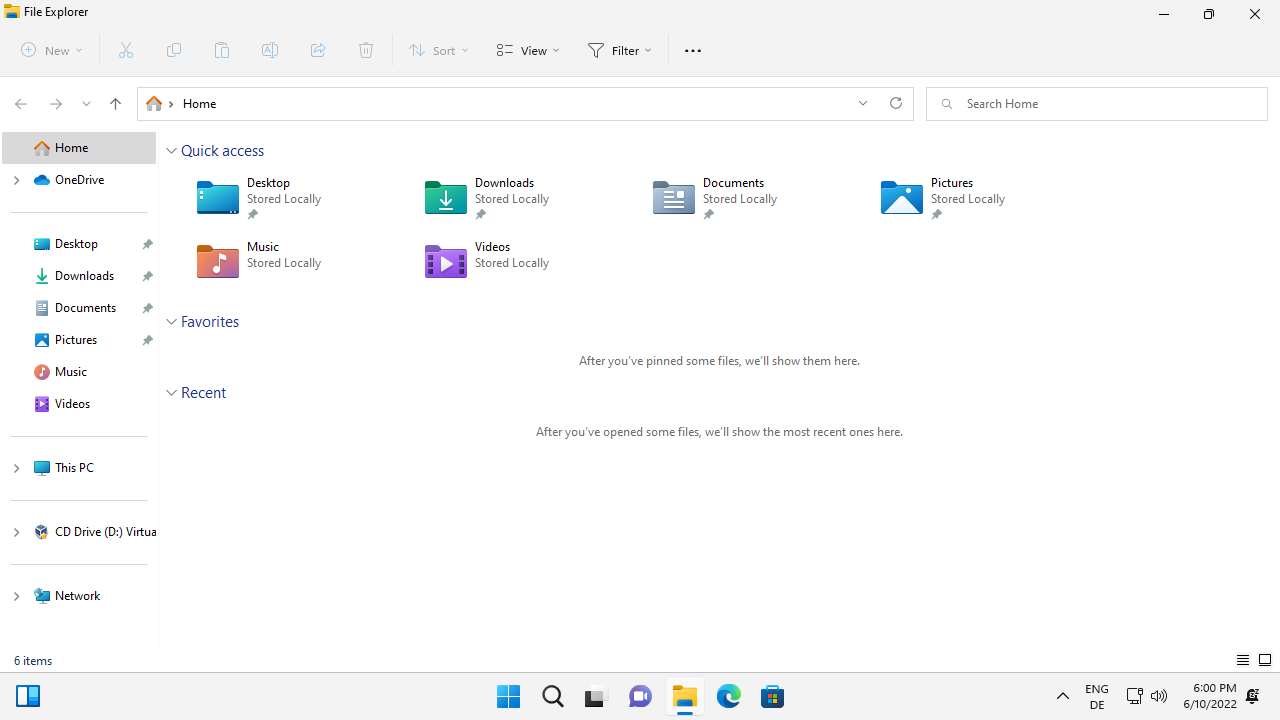Click the Paste icon
1280x720 pixels.
pos(222,50)
